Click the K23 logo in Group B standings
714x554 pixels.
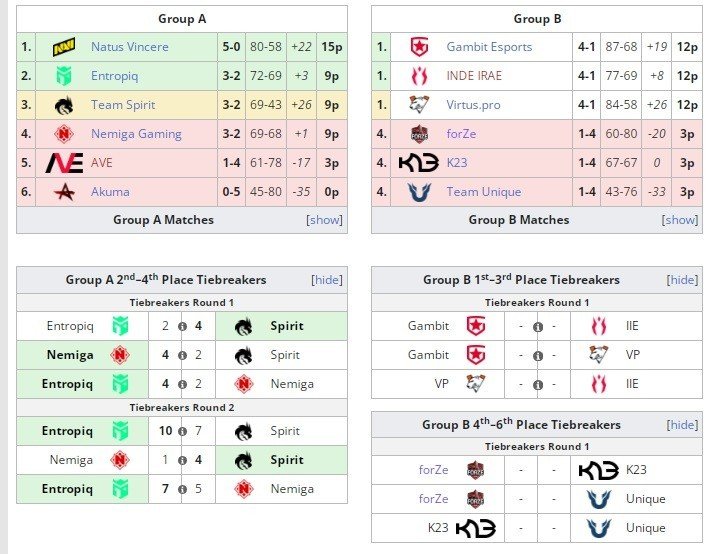(418, 163)
